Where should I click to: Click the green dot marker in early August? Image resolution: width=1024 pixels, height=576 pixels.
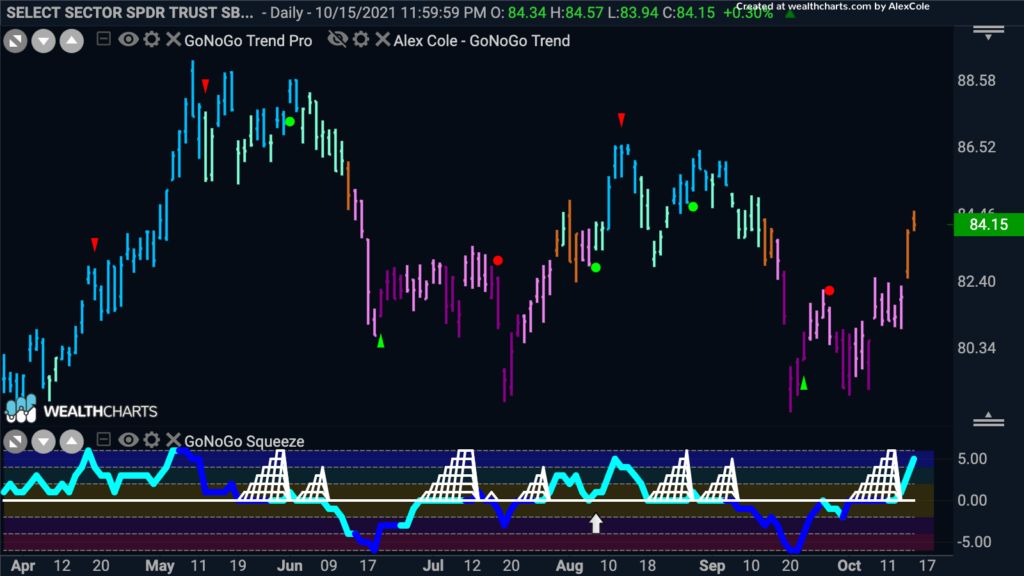click(x=596, y=268)
